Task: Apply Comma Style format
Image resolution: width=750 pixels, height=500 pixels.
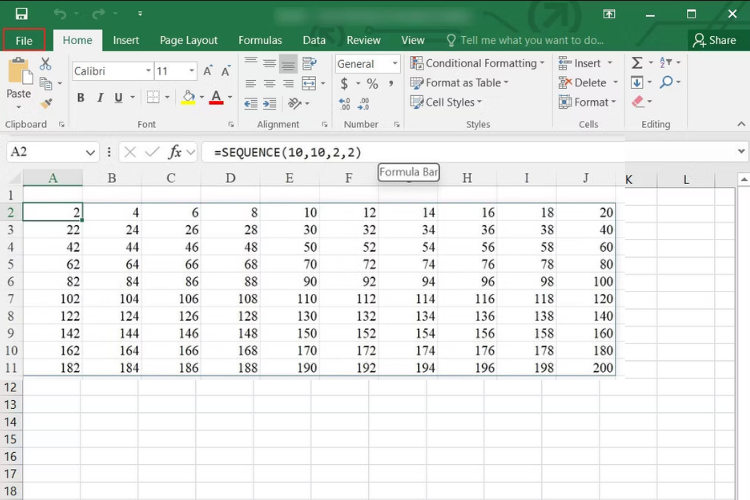Action: pyautogui.click(x=391, y=84)
